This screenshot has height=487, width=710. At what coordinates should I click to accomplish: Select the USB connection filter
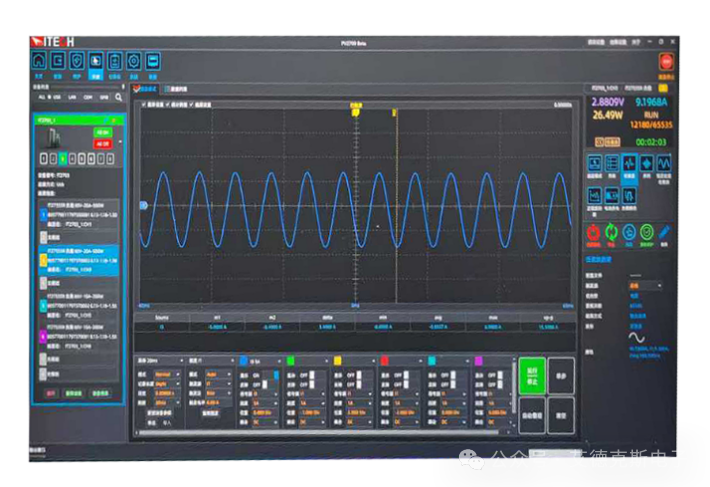[56, 97]
